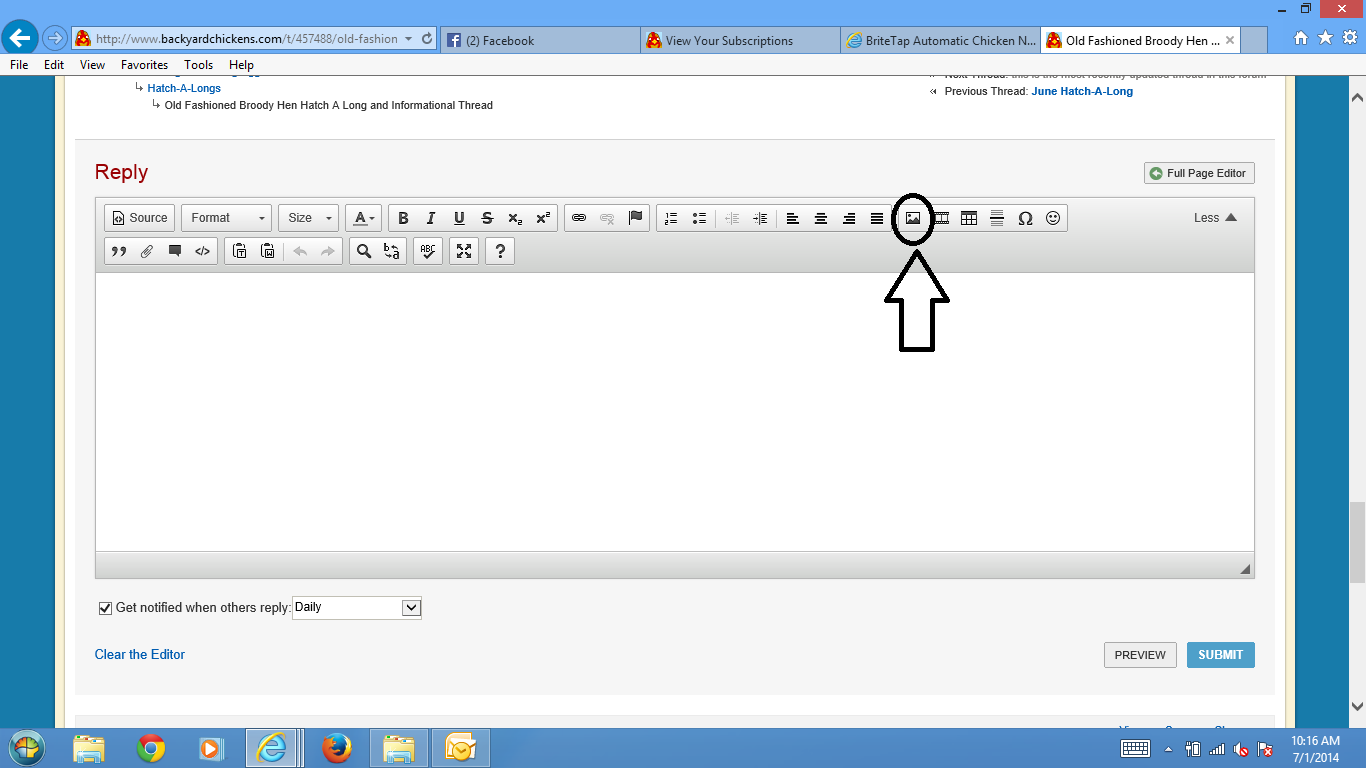Open the Find search tool
This screenshot has width=1366, height=768.
(364, 251)
